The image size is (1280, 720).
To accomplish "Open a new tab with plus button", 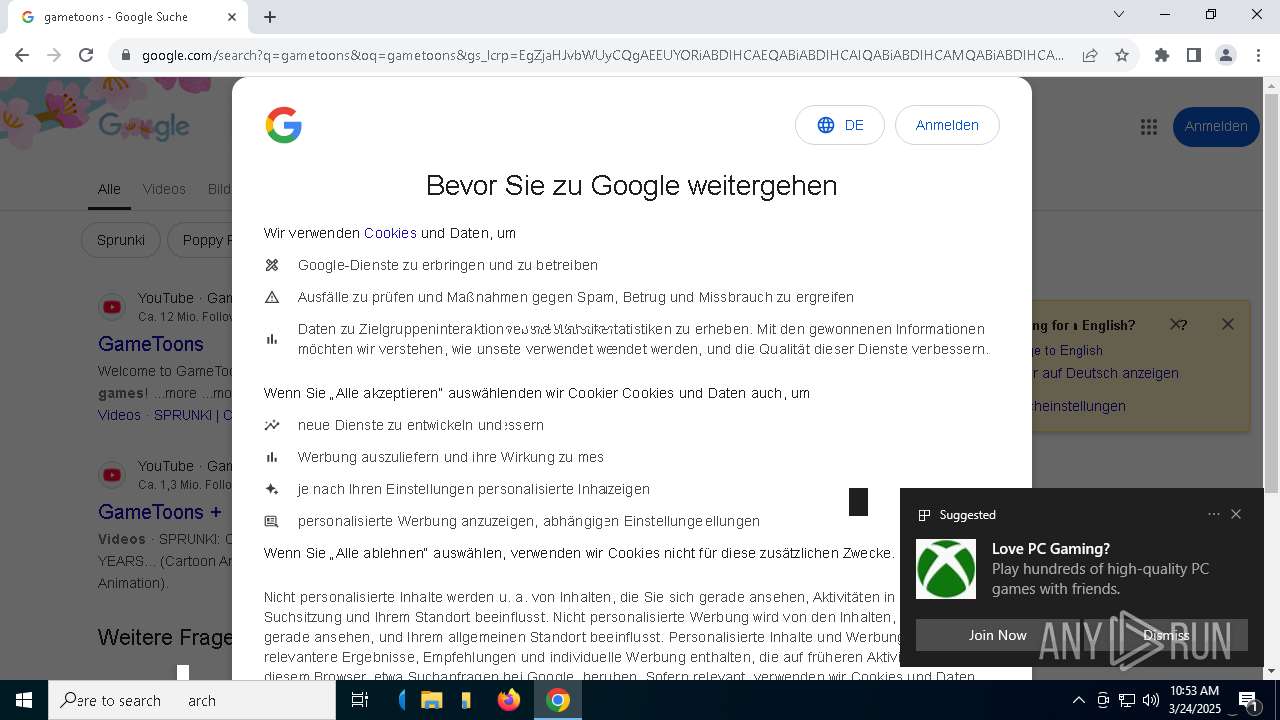I will point(270,17).
